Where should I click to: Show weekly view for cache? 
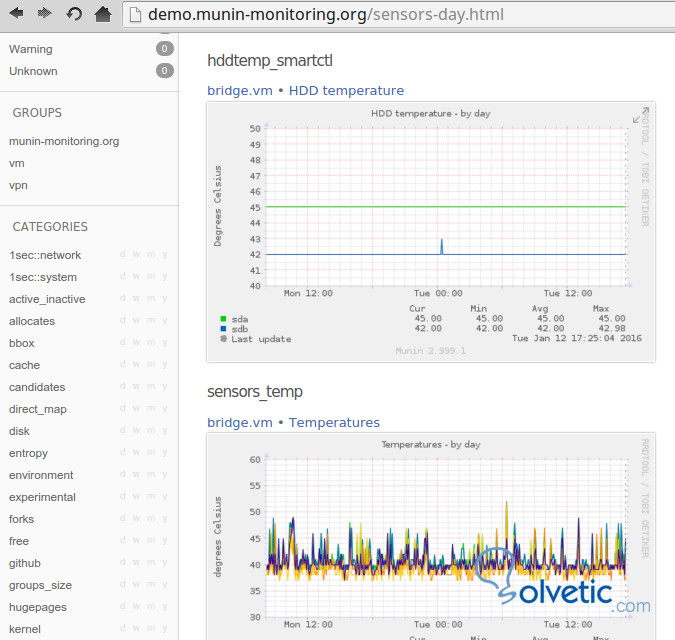point(136,364)
